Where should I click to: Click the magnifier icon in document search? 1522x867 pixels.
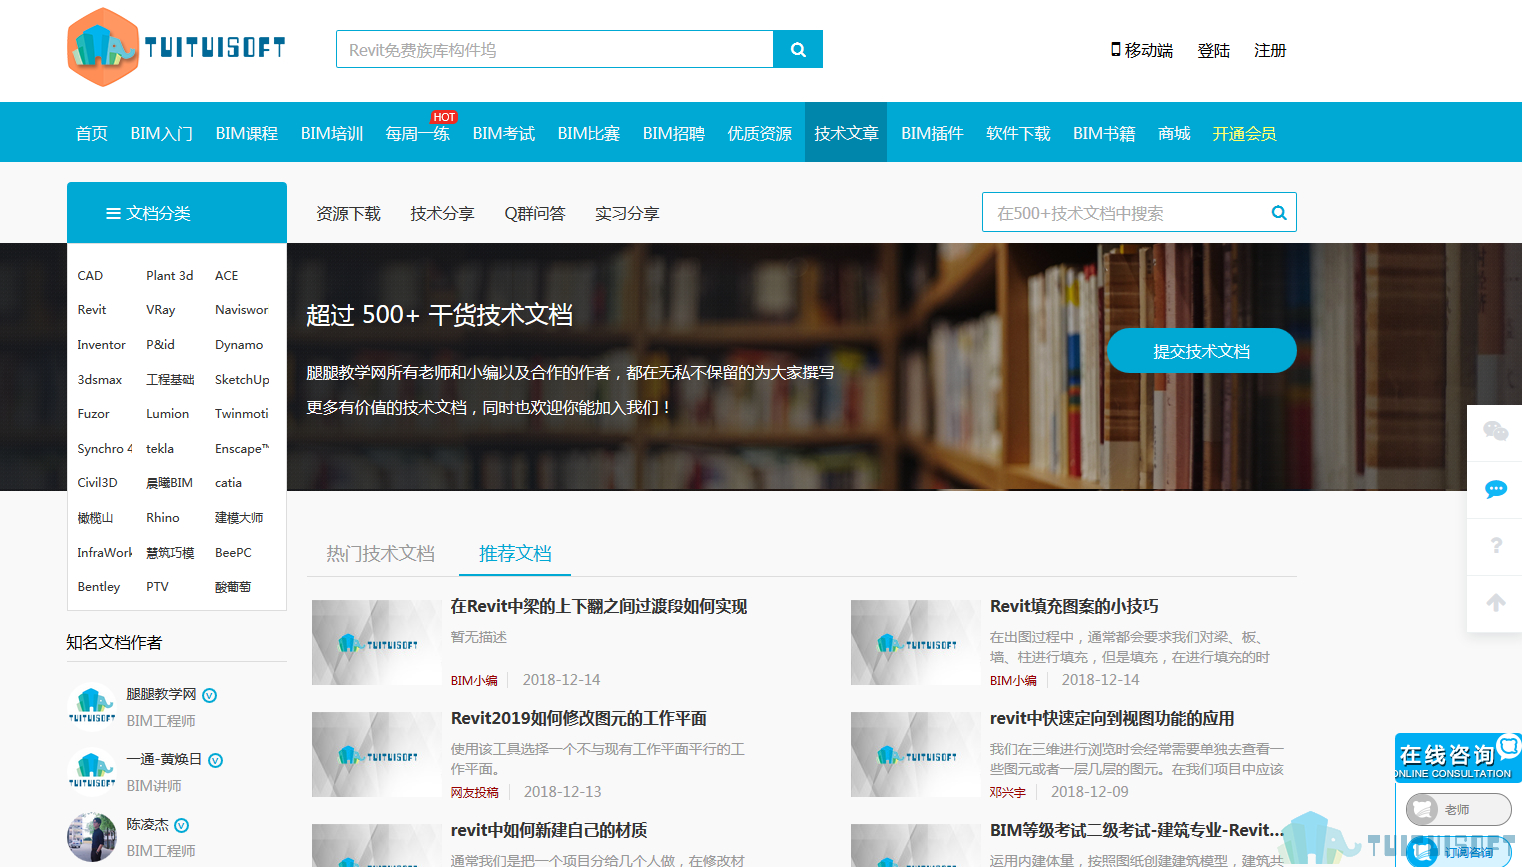coord(1278,212)
